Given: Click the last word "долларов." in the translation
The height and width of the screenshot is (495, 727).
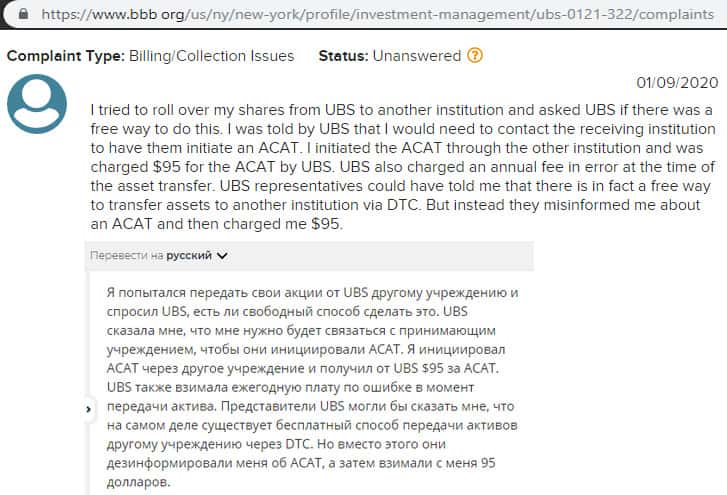Looking at the screenshot, I should (136, 483).
